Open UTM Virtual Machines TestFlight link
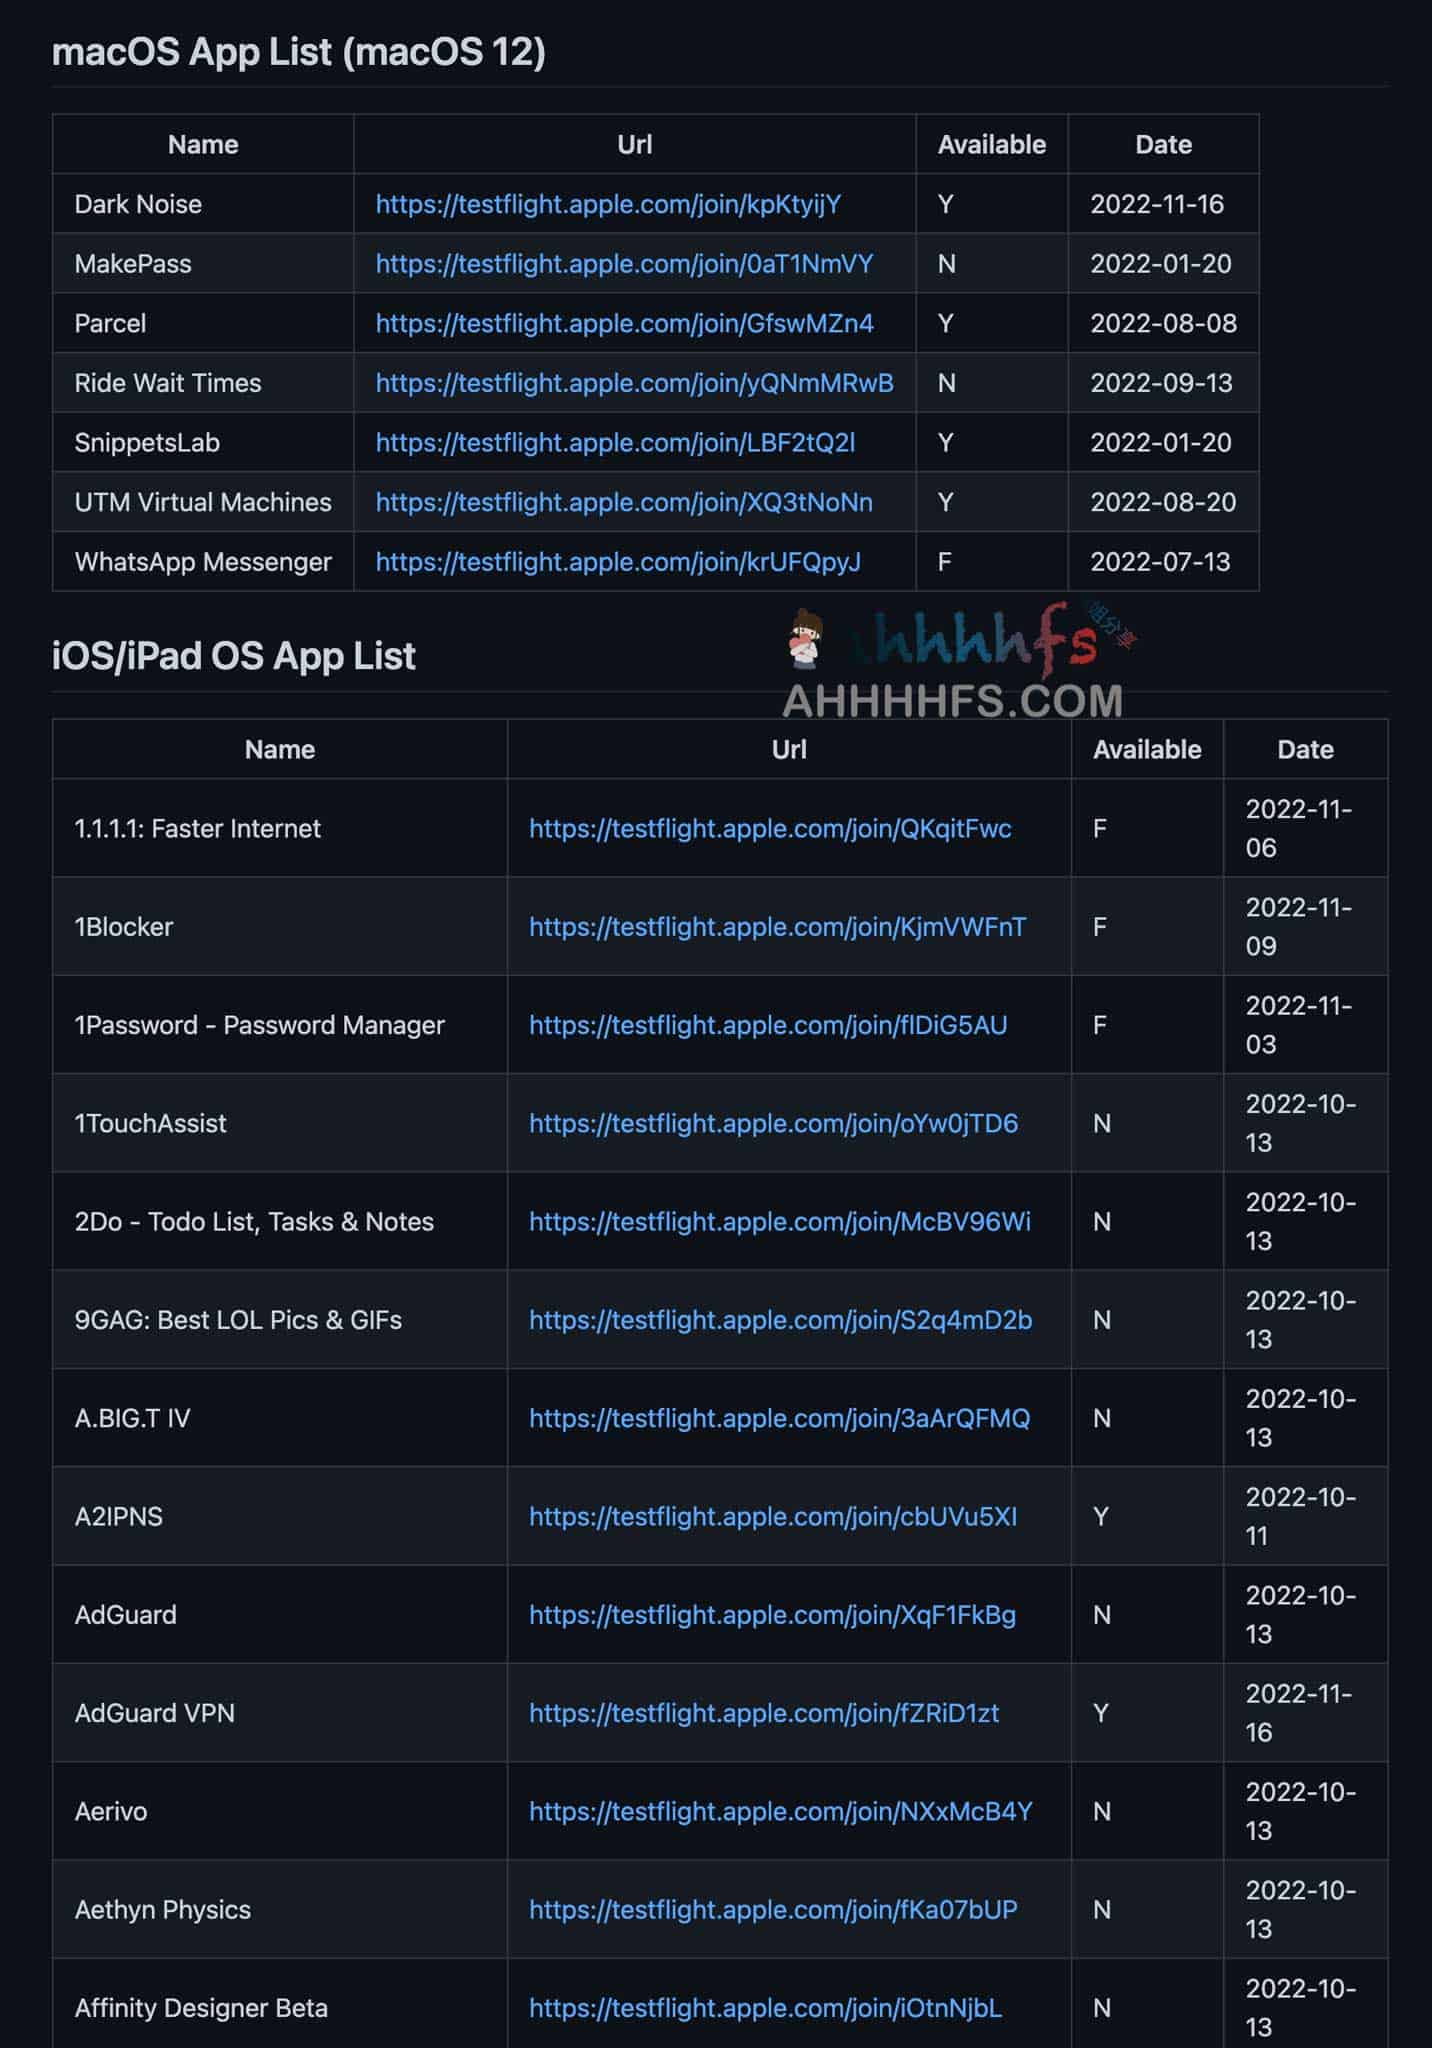 (624, 502)
